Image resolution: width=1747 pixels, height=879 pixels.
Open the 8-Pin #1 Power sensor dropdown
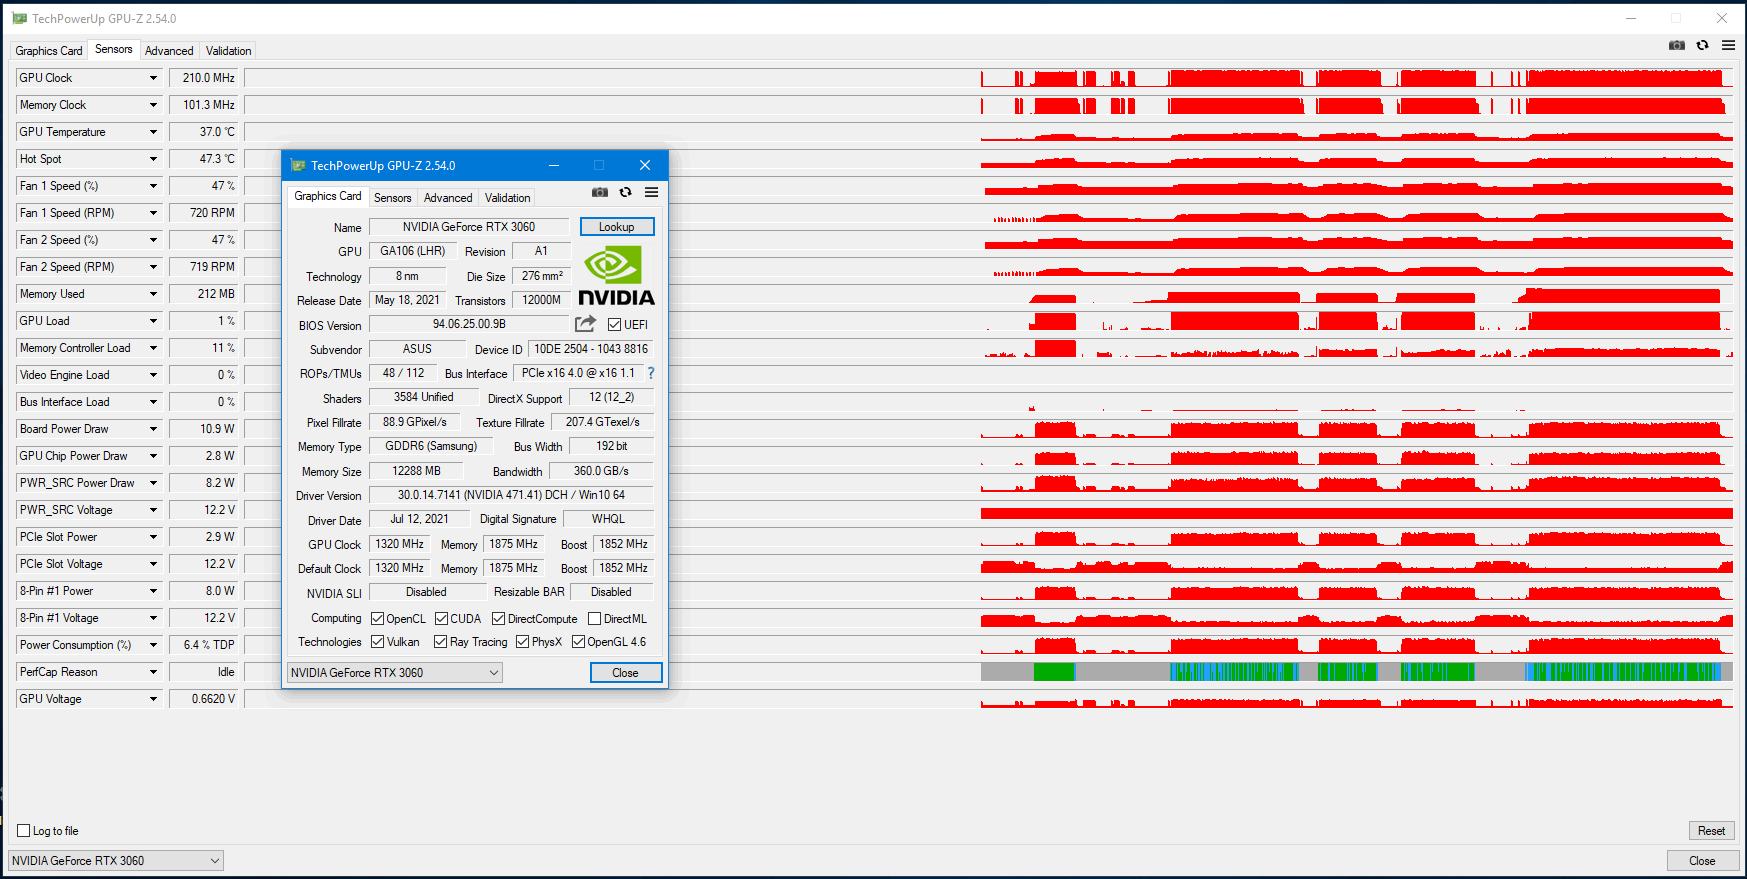point(153,591)
